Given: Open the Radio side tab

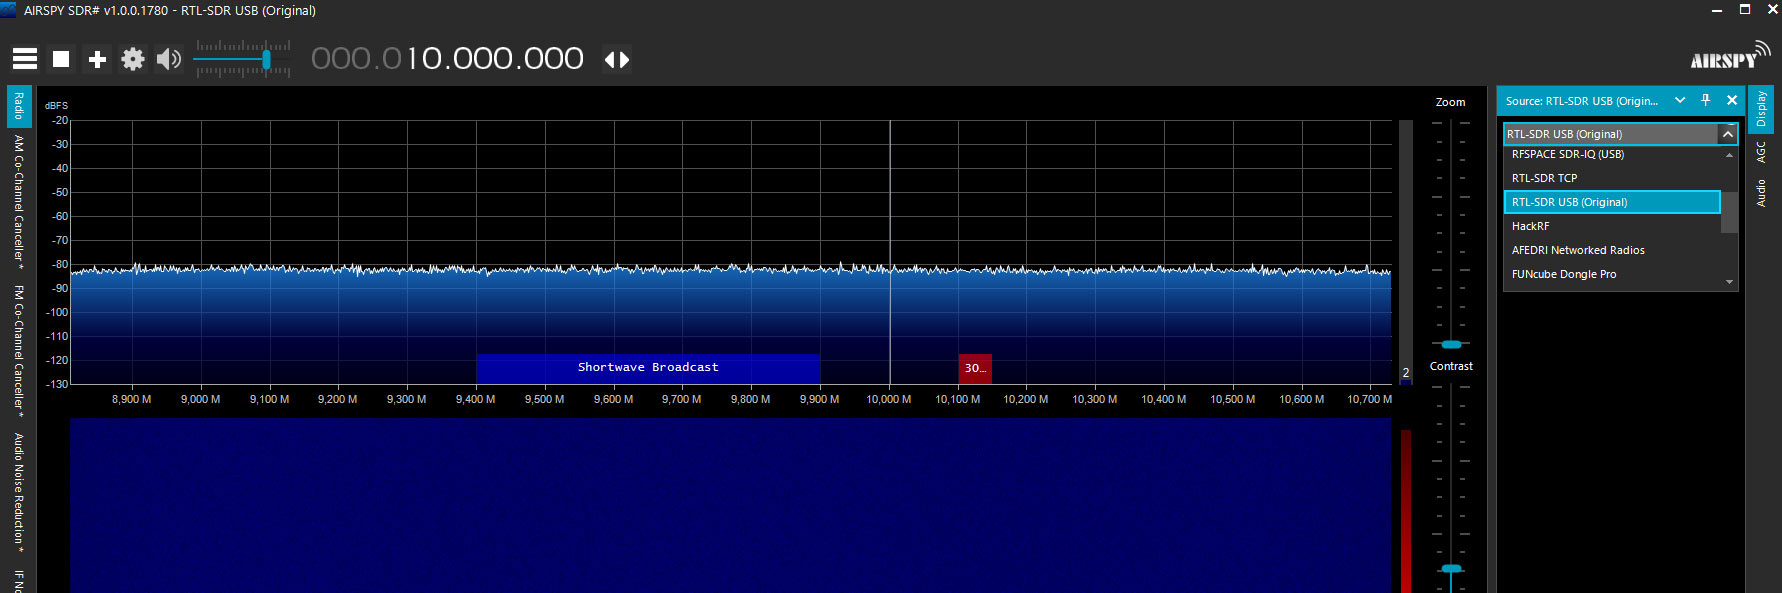Looking at the screenshot, I should coord(19,107).
